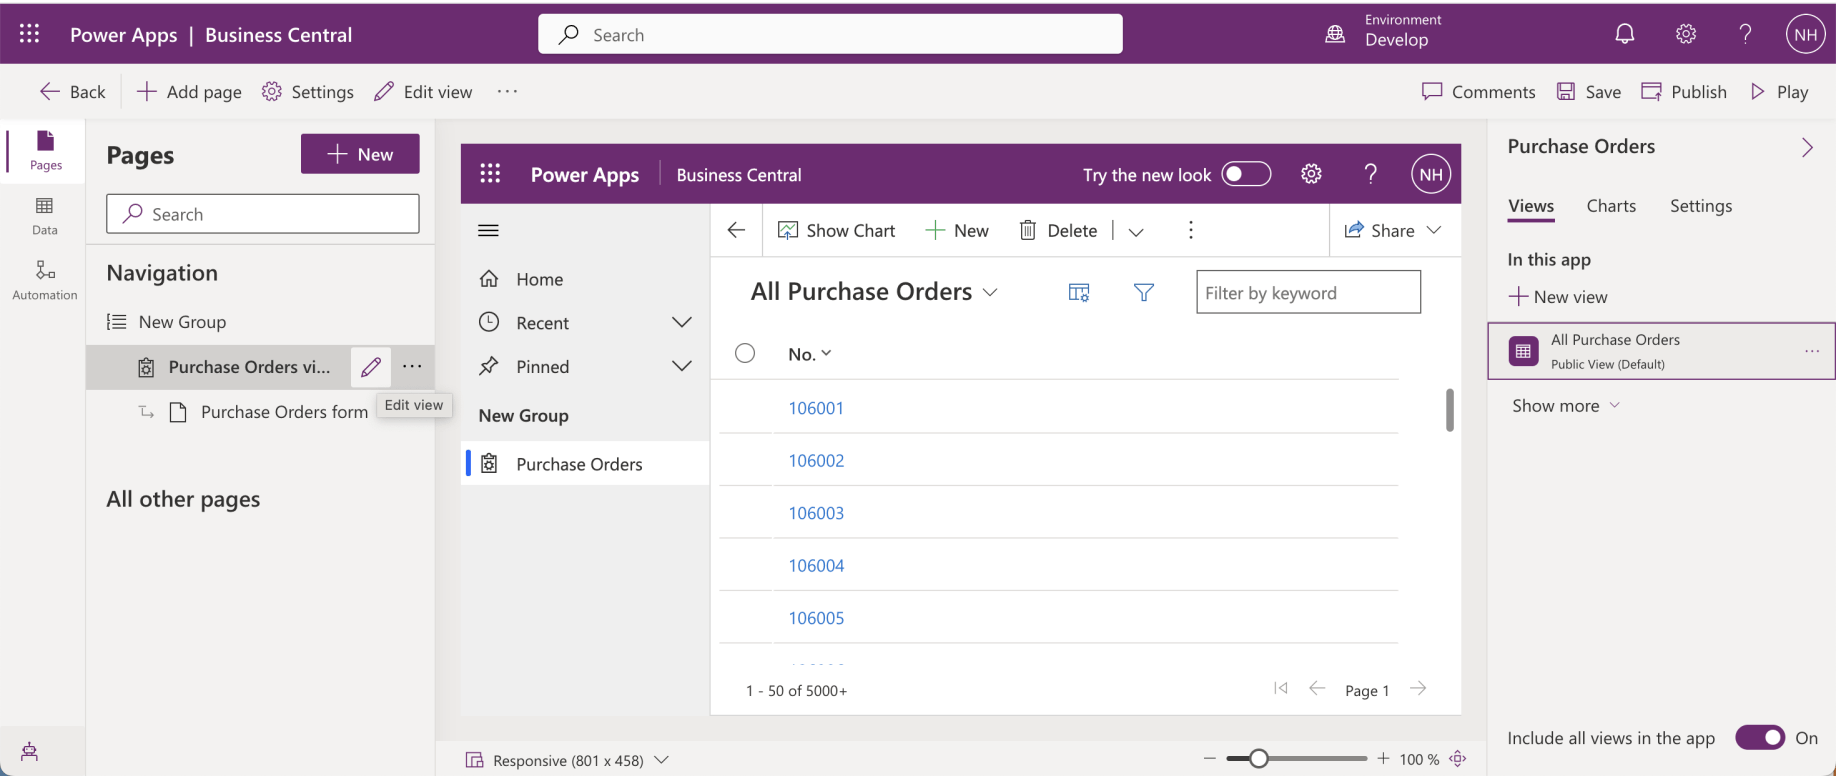Open the Automation panel in left sidebar

(x=45, y=280)
